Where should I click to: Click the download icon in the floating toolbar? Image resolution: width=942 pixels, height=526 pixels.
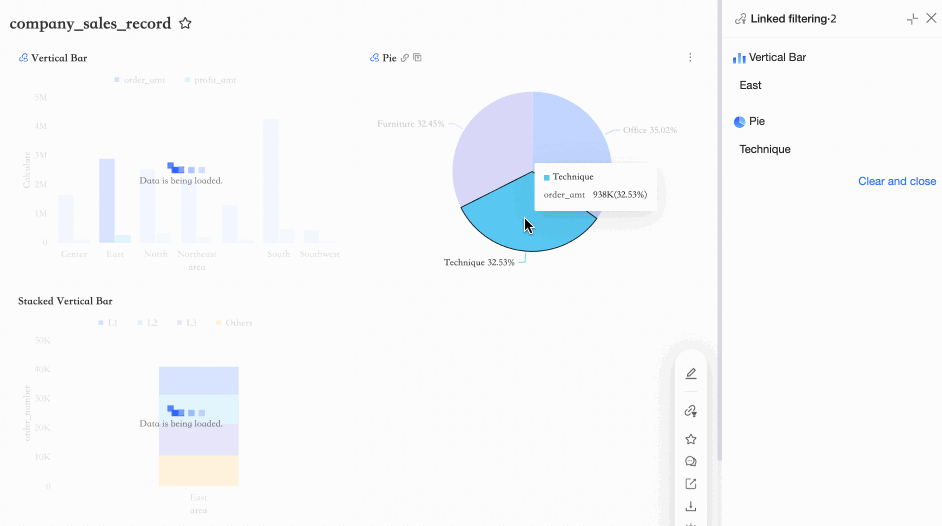691,507
